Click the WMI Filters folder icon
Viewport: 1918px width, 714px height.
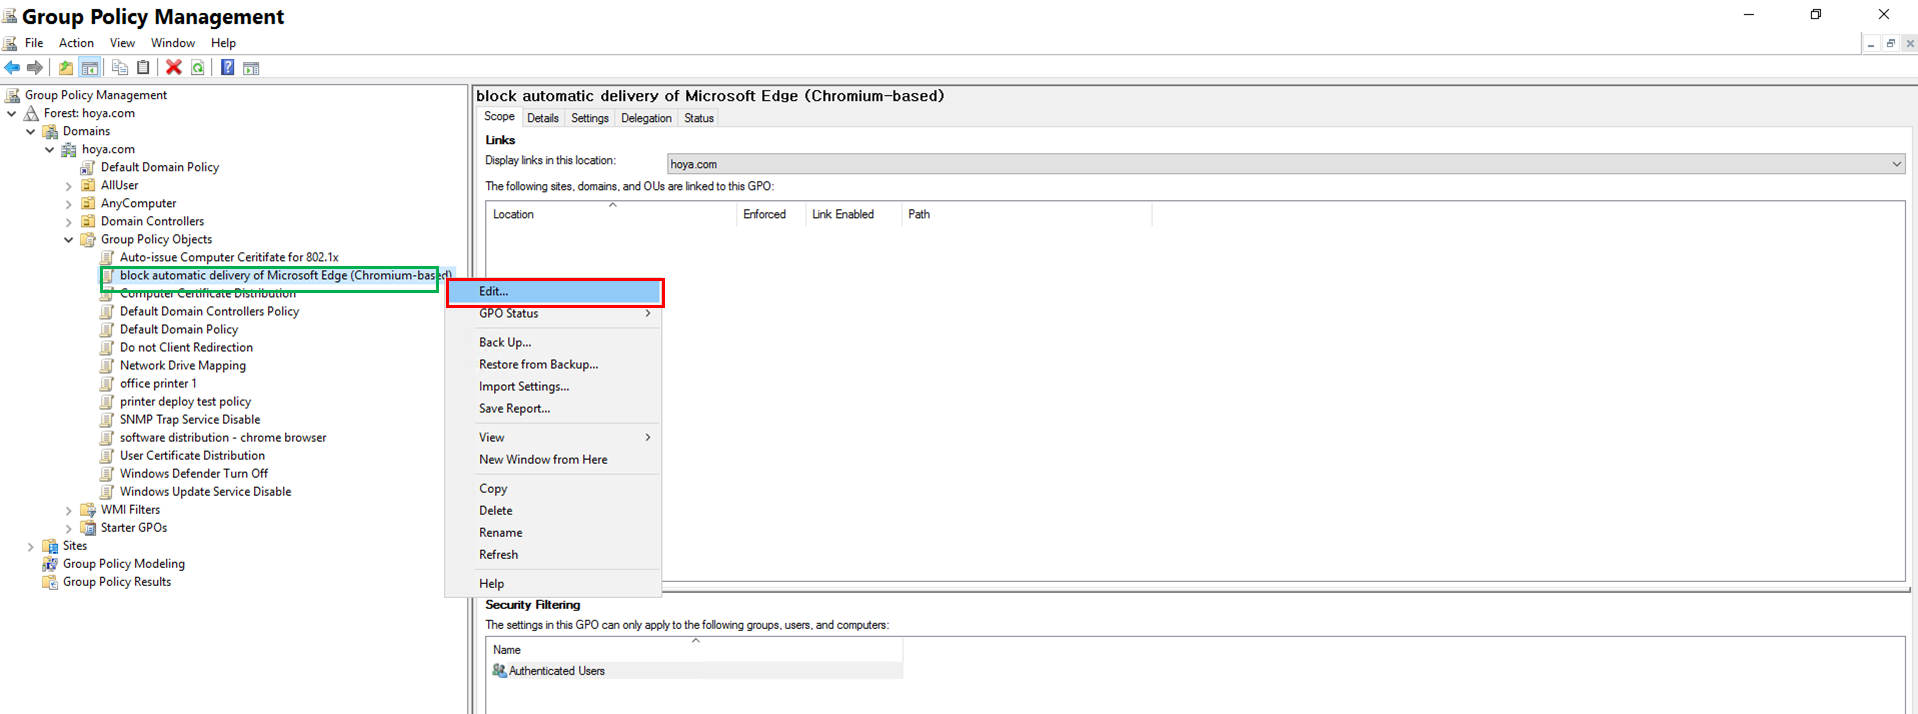pos(88,510)
